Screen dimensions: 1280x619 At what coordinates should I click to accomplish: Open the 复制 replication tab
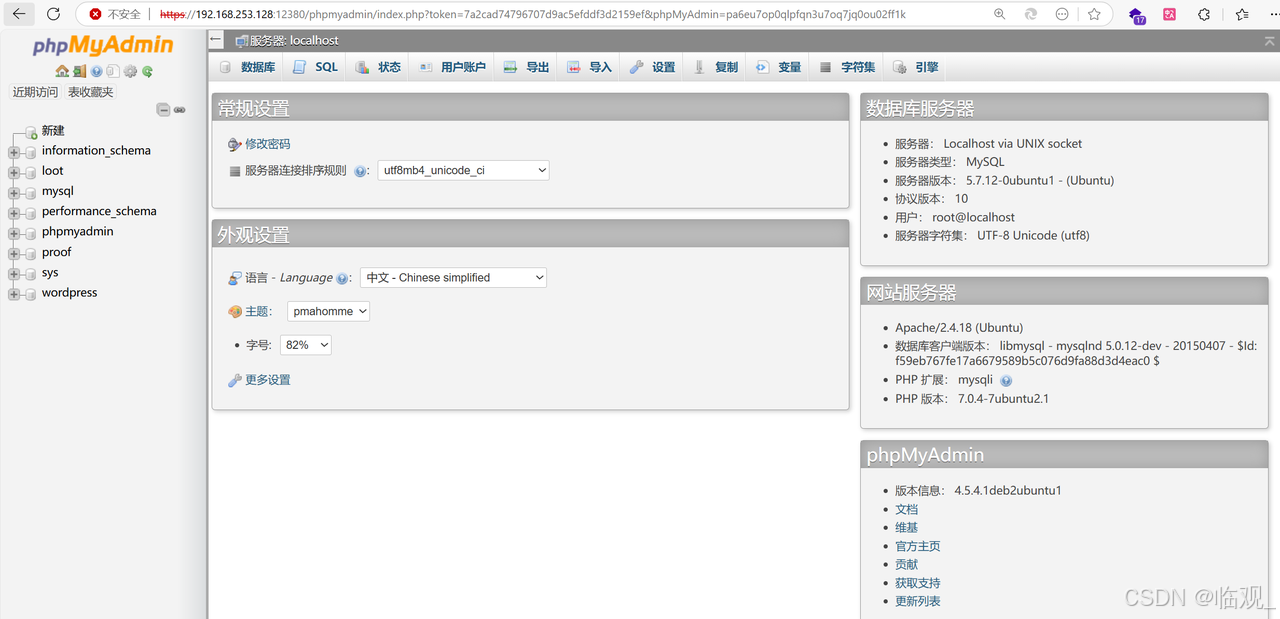(x=715, y=67)
